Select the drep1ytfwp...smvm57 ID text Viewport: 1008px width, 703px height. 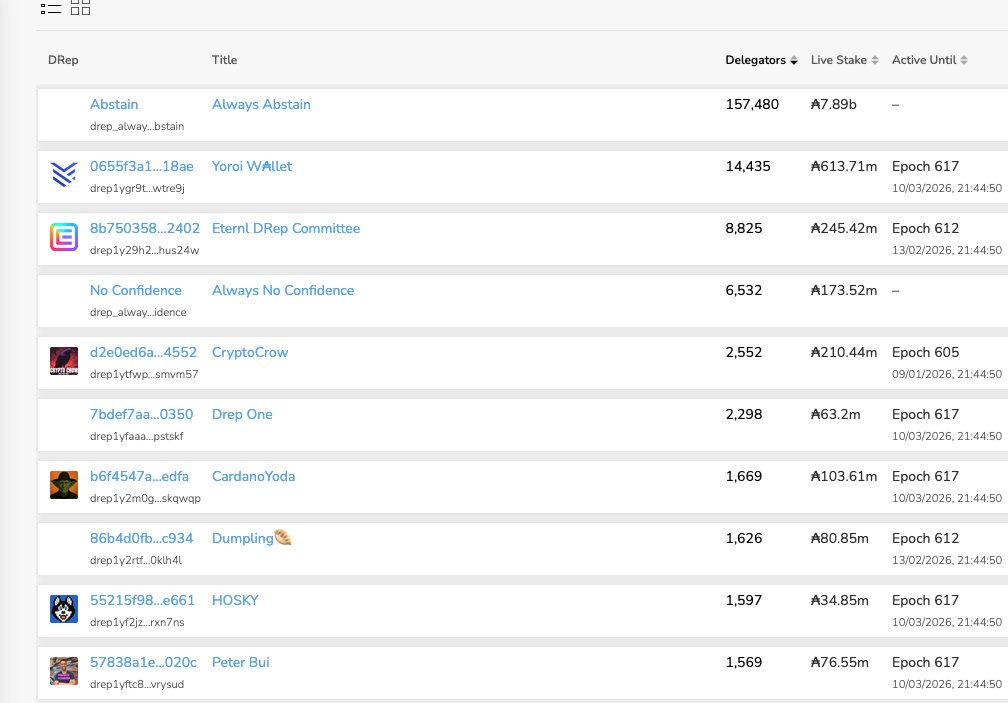pos(144,375)
